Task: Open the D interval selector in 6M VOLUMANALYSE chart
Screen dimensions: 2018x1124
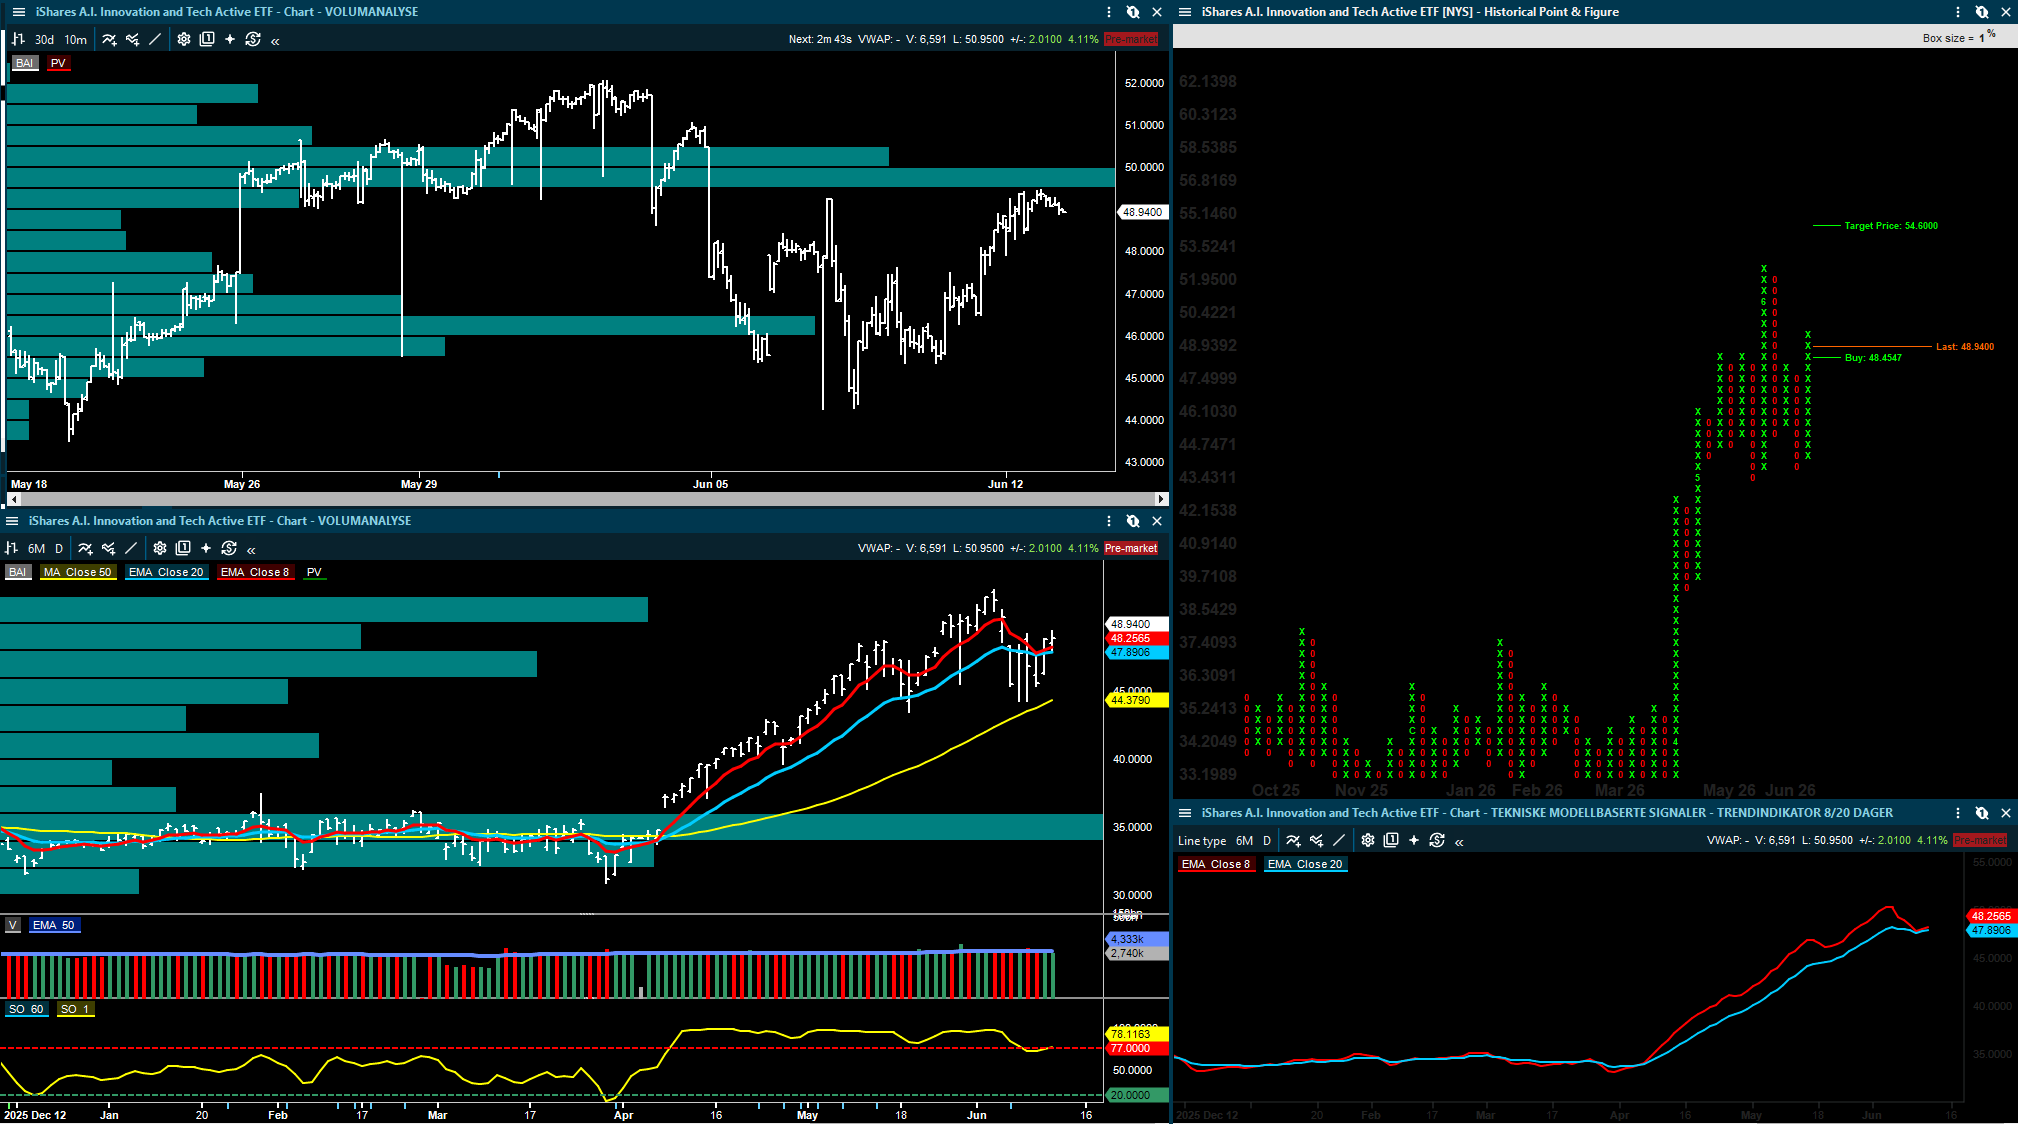Action: (59, 549)
